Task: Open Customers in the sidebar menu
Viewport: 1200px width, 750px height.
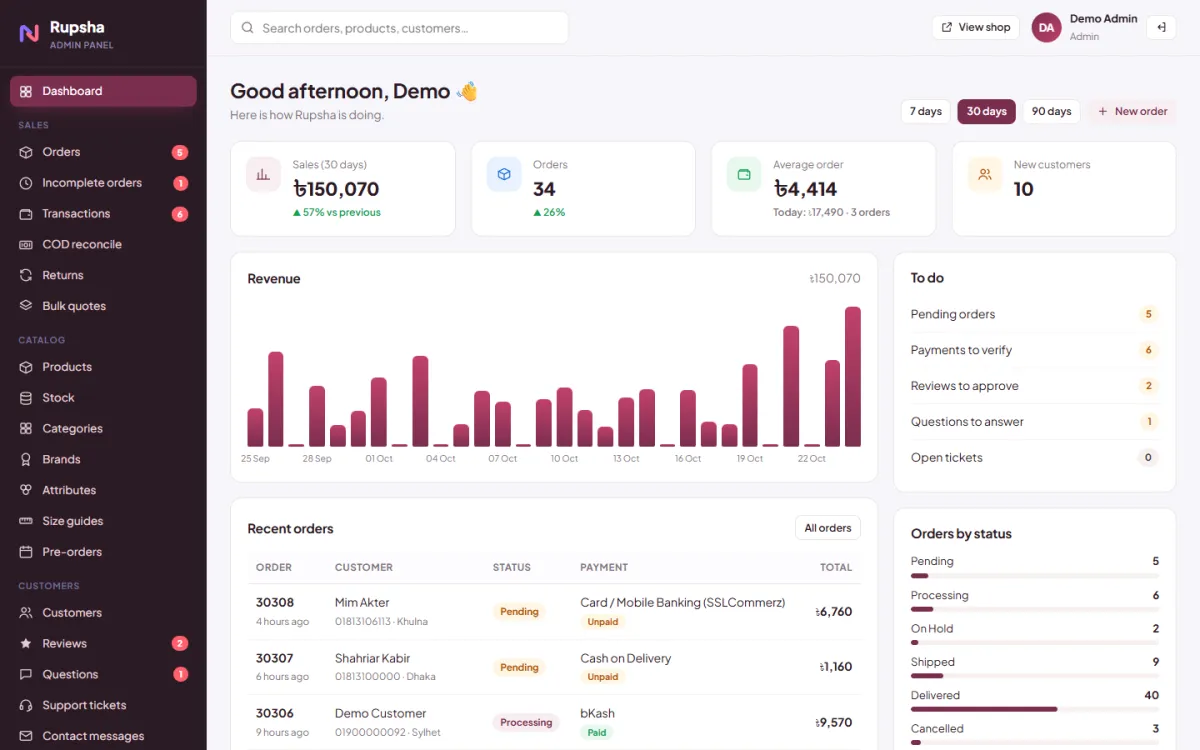Action: pos(103,612)
